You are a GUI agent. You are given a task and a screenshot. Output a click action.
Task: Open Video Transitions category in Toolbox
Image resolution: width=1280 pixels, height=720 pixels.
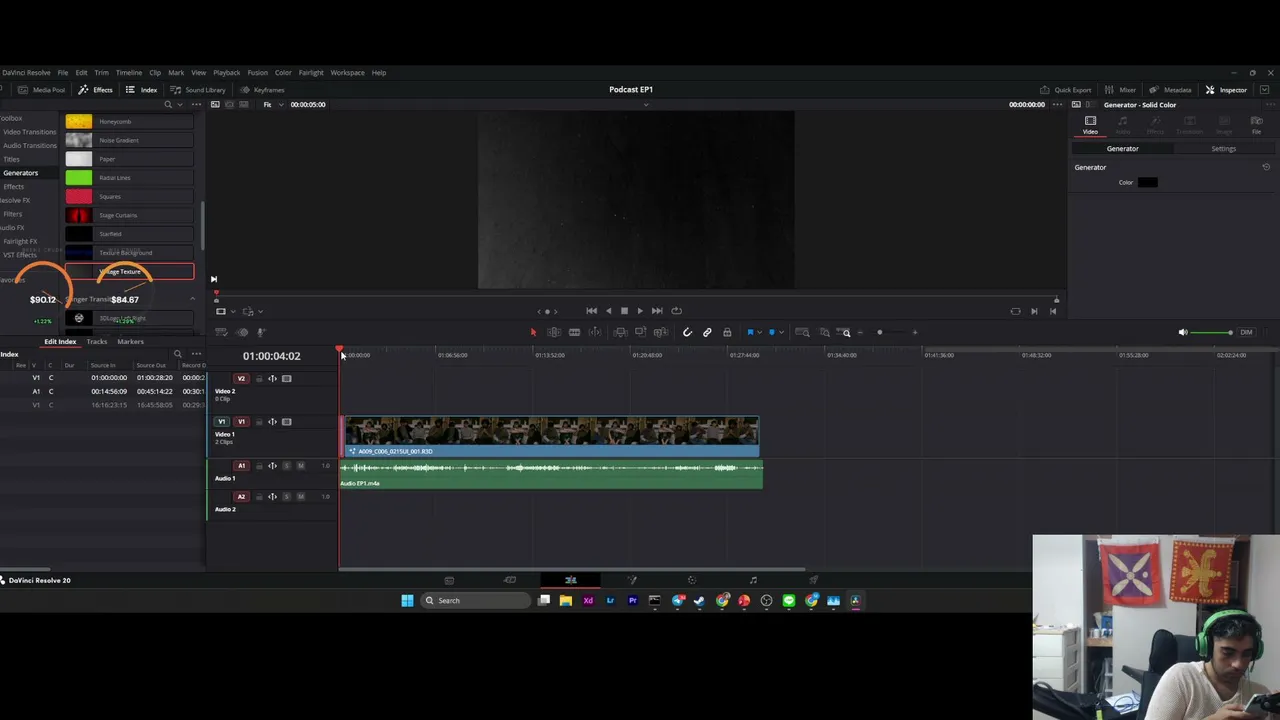tap(29, 132)
